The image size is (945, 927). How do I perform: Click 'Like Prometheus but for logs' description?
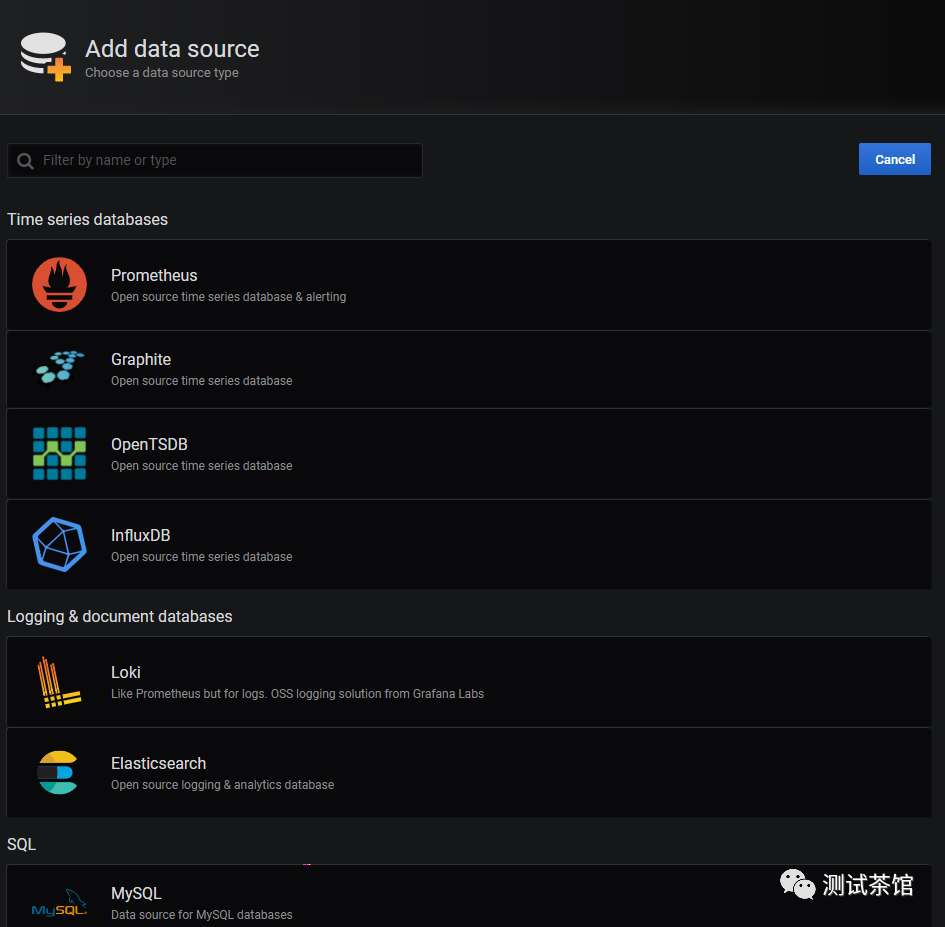tap(297, 694)
